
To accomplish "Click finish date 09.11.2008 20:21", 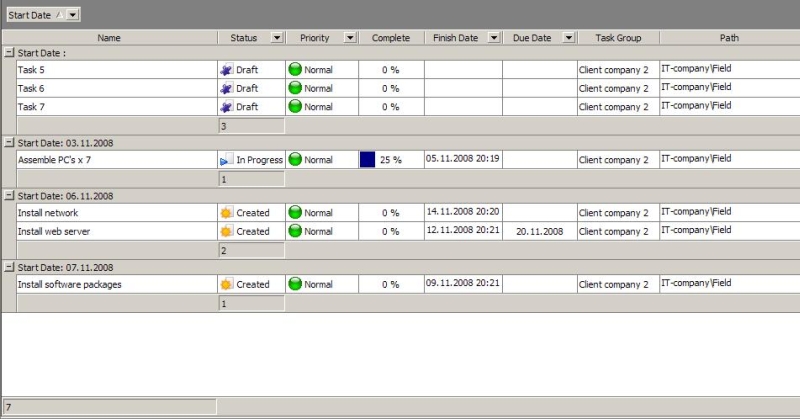I will point(463,283).
